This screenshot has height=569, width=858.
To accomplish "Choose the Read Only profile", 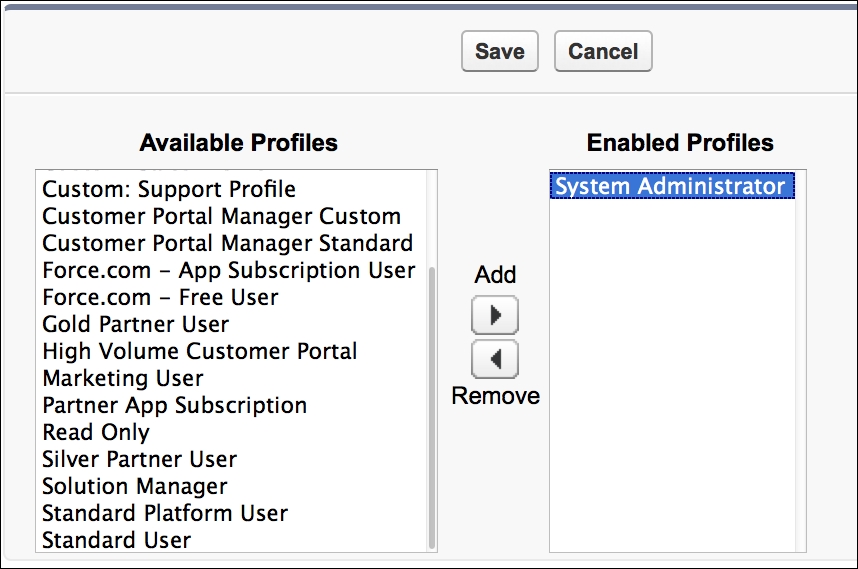I will point(96,432).
